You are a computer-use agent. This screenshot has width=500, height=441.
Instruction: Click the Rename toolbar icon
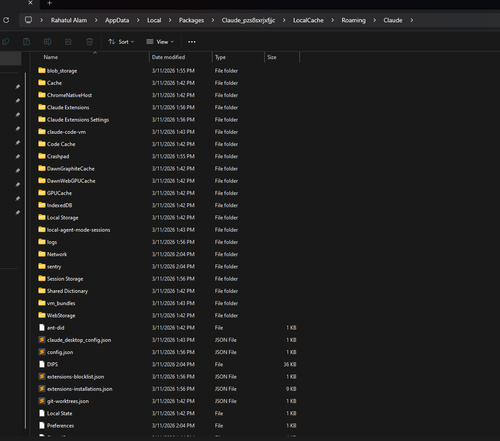tap(48, 42)
